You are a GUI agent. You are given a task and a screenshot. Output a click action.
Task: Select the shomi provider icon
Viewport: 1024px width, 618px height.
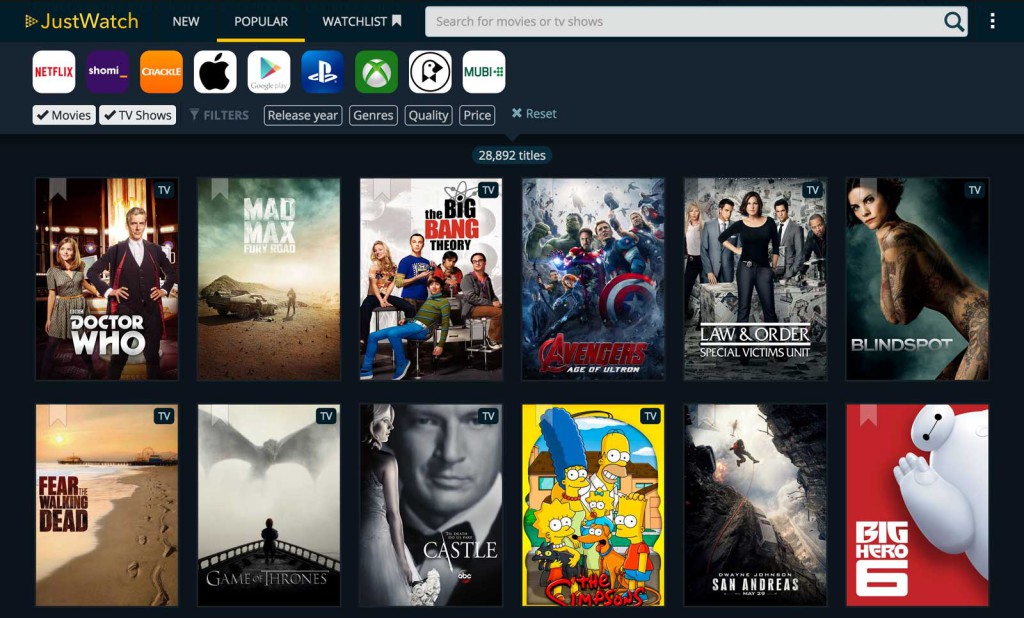[107, 72]
